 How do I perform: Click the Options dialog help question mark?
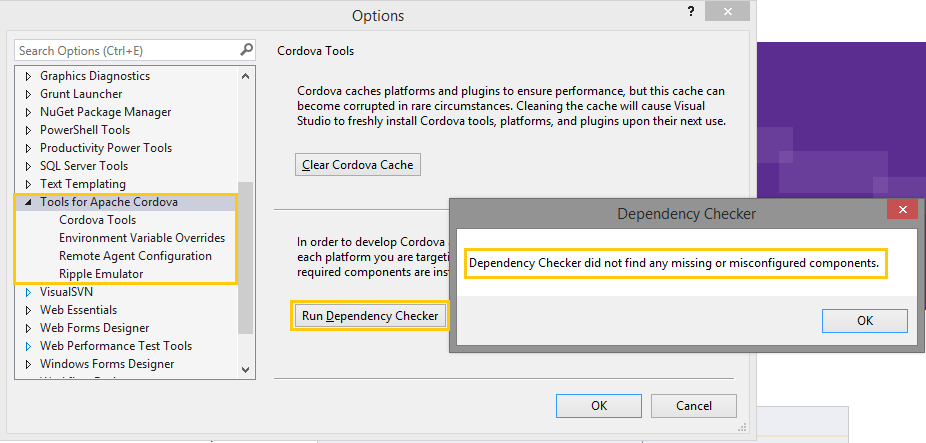(x=690, y=11)
